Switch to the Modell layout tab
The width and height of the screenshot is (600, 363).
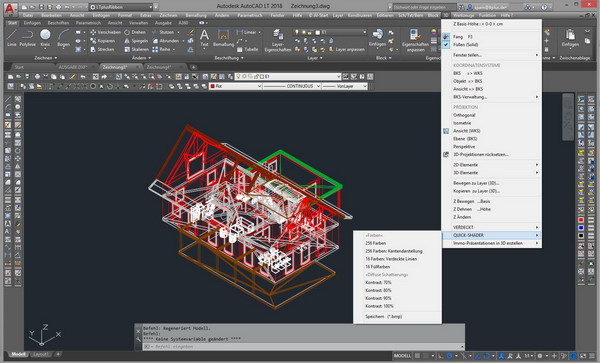[x=18, y=354]
